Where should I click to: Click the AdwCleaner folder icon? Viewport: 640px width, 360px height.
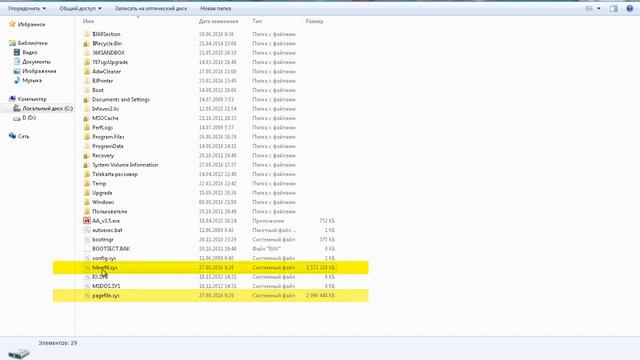(x=87, y=71)
